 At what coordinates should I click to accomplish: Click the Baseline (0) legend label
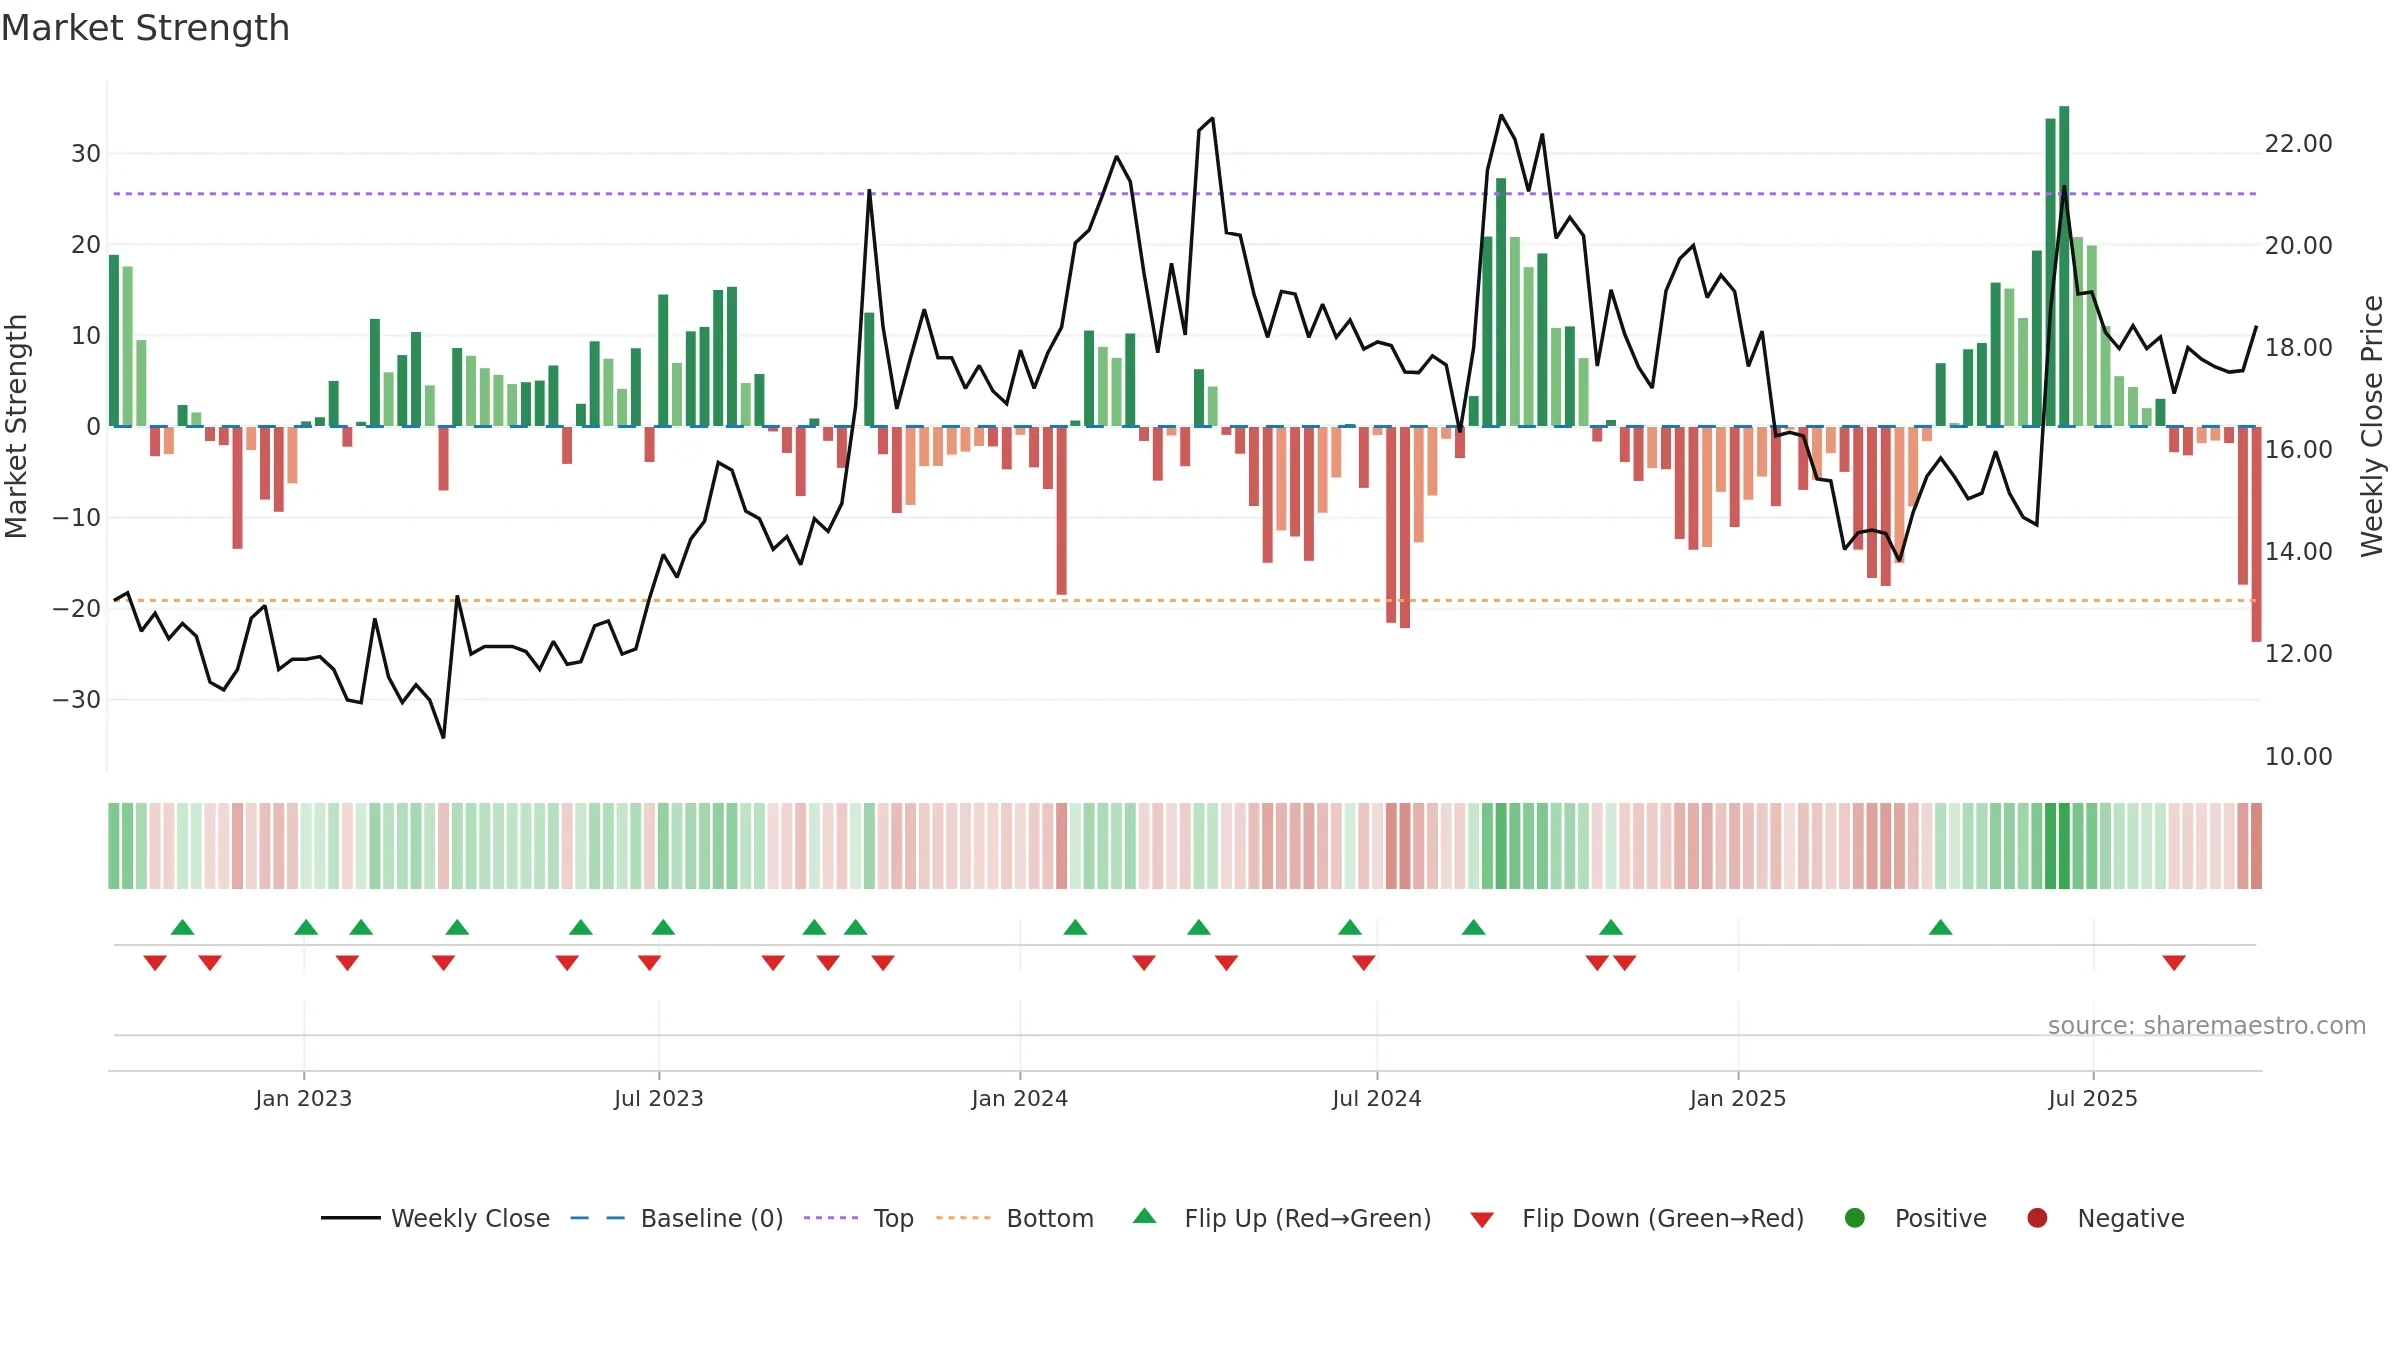coord(712,1218)
